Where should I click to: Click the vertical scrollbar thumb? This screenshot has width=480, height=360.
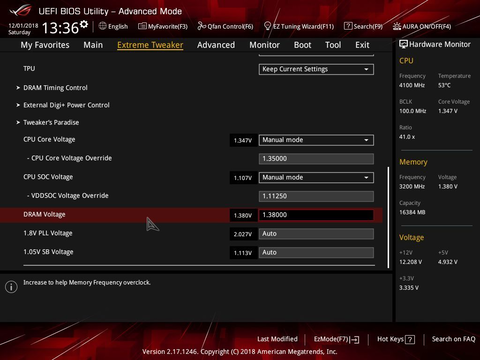388,217
